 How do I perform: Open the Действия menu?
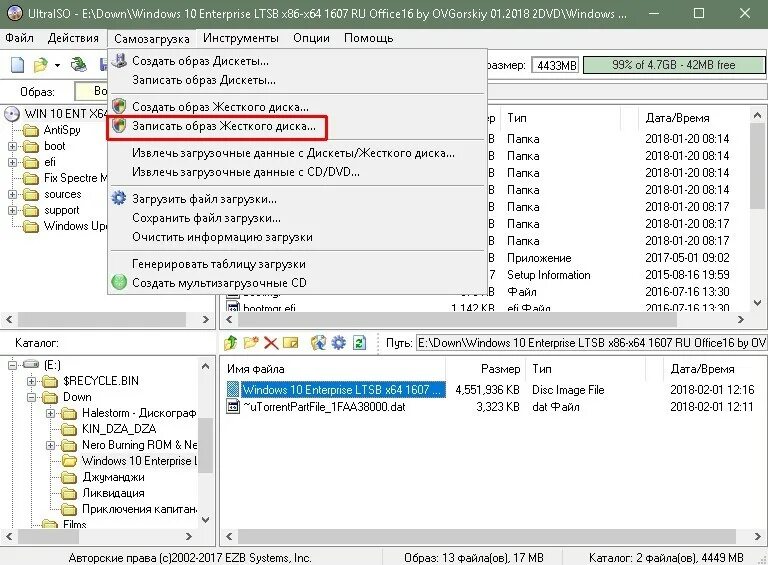(x=73, y=38)
